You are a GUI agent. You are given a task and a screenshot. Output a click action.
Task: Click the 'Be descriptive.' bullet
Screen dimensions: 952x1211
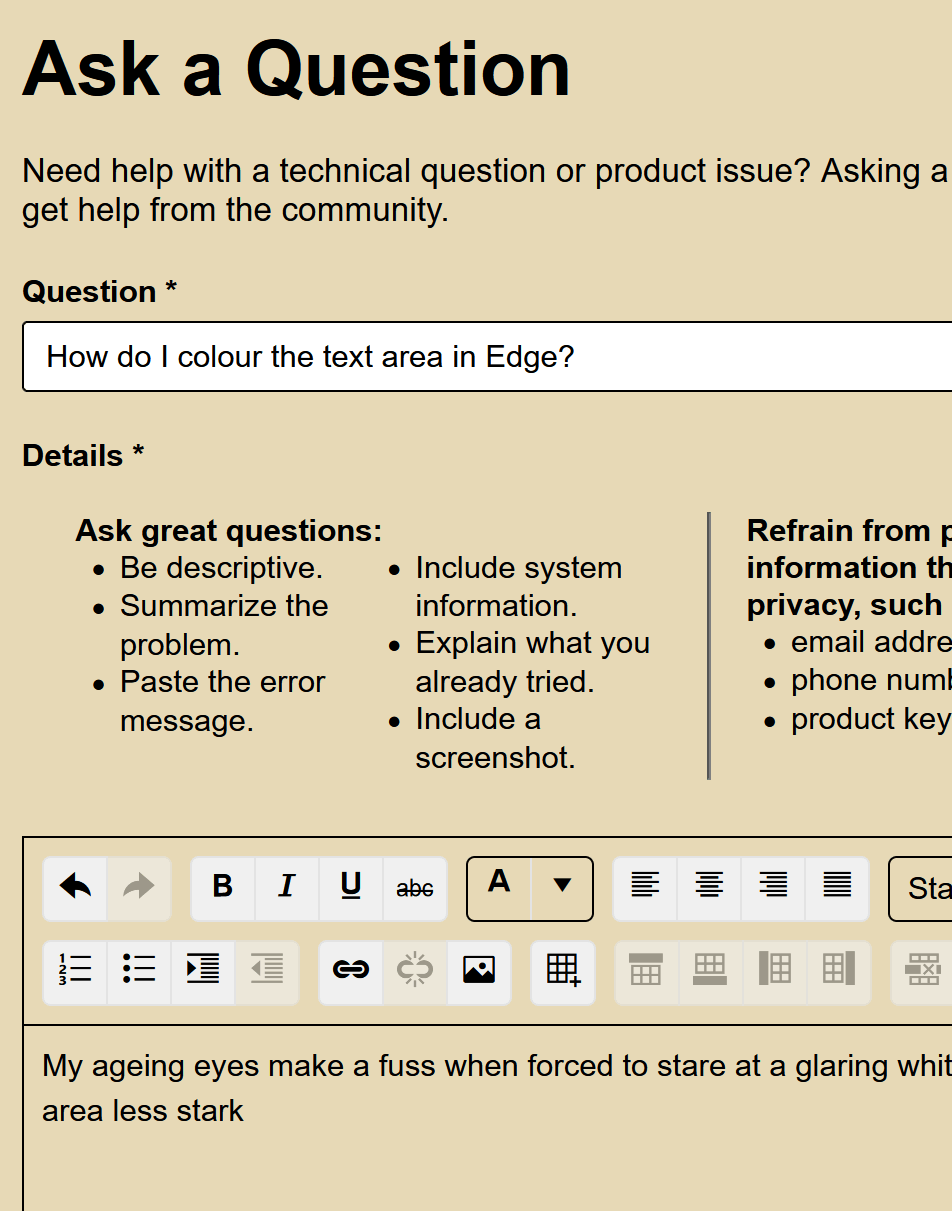[221, 568]
